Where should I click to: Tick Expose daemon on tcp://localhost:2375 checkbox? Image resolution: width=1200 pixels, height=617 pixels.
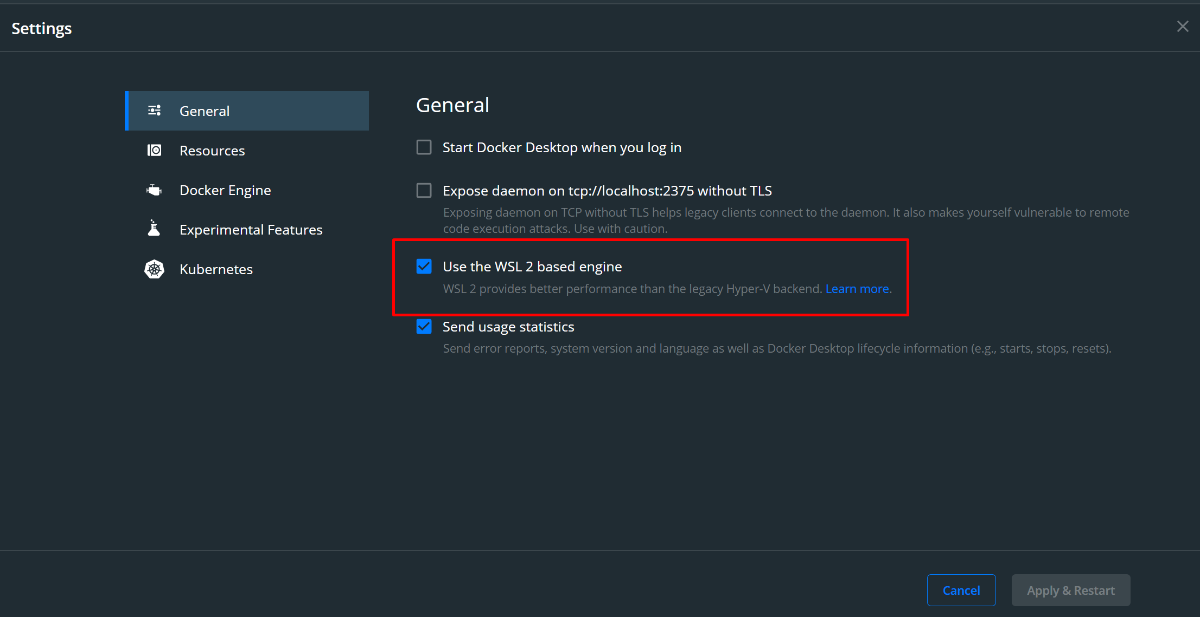pyautogui.click(x=424, y=190)
